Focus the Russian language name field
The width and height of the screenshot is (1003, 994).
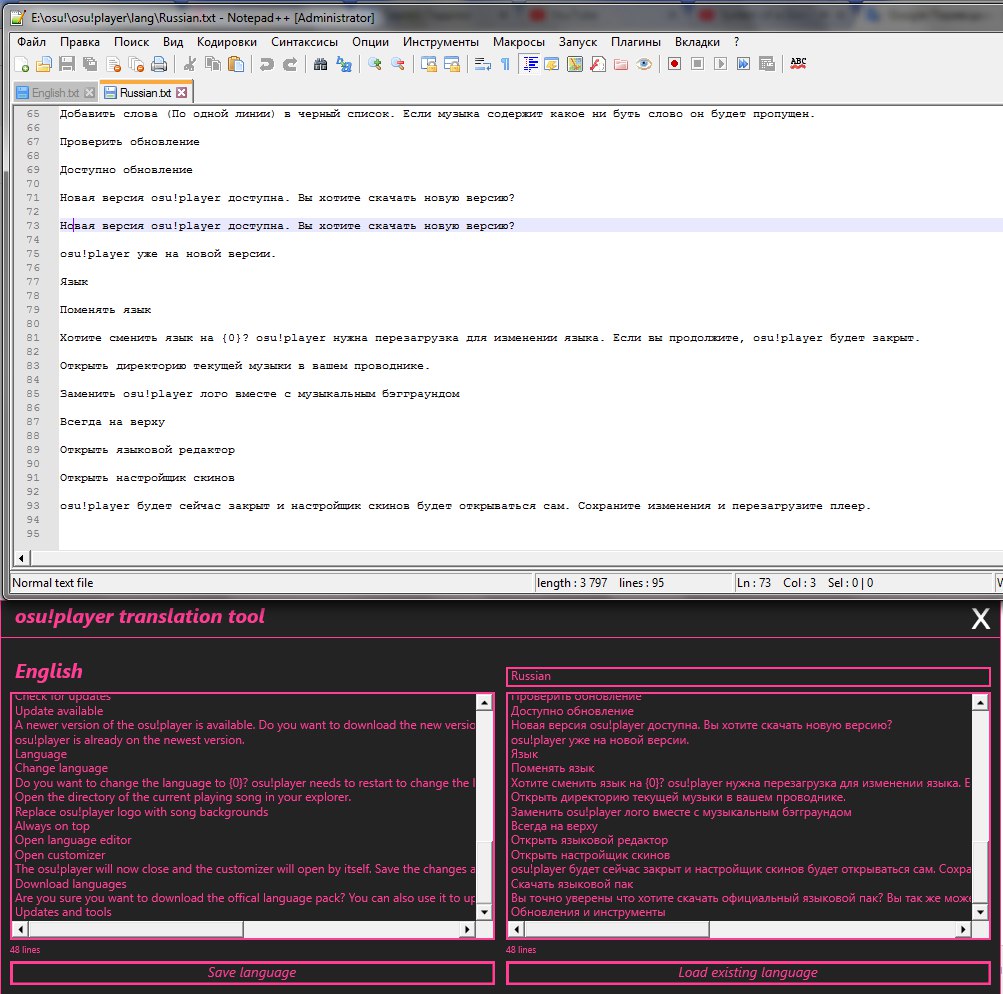point(748,676)
